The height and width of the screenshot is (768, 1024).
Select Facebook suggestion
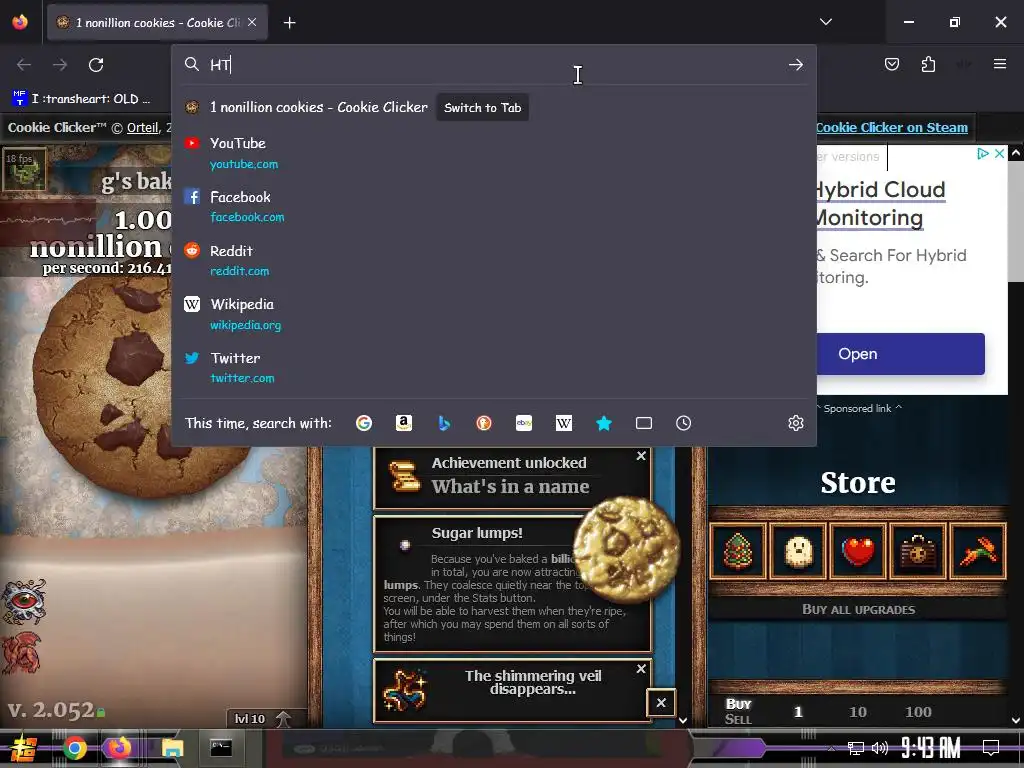tap(494, 206)
